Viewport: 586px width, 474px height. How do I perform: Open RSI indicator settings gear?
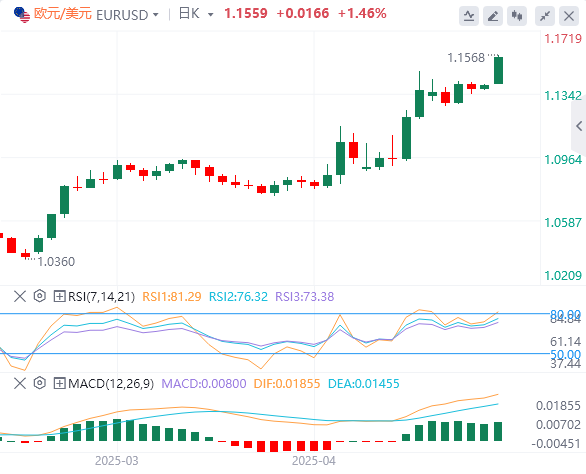[x=40, y=296]
